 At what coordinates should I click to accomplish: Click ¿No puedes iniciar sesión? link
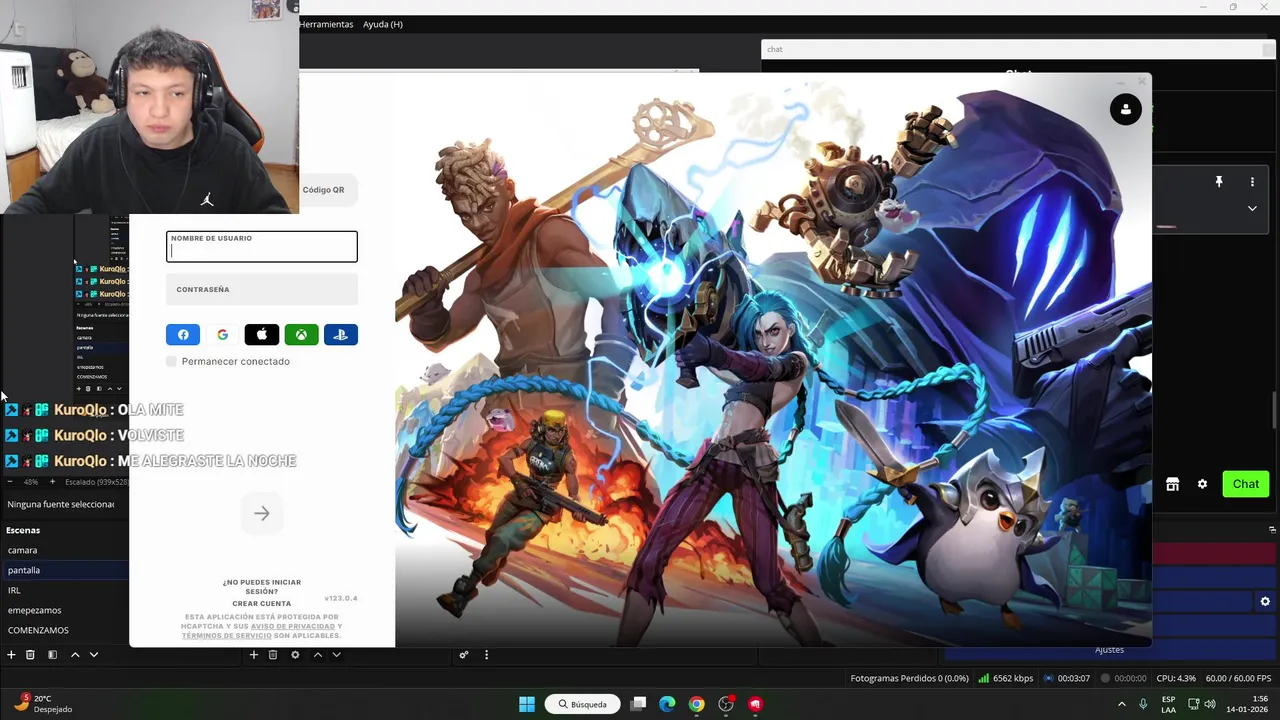click(262, 587)
